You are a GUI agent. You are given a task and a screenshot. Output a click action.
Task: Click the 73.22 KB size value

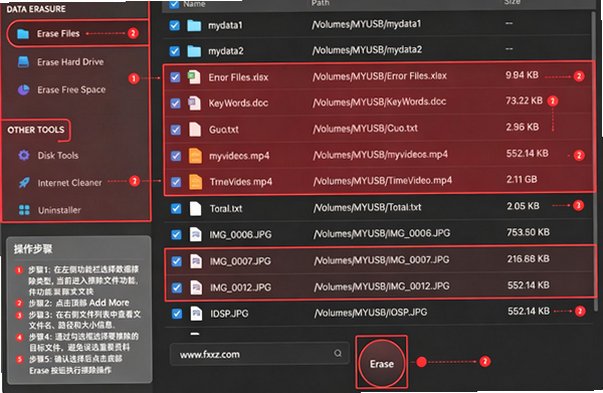(524, 101)
